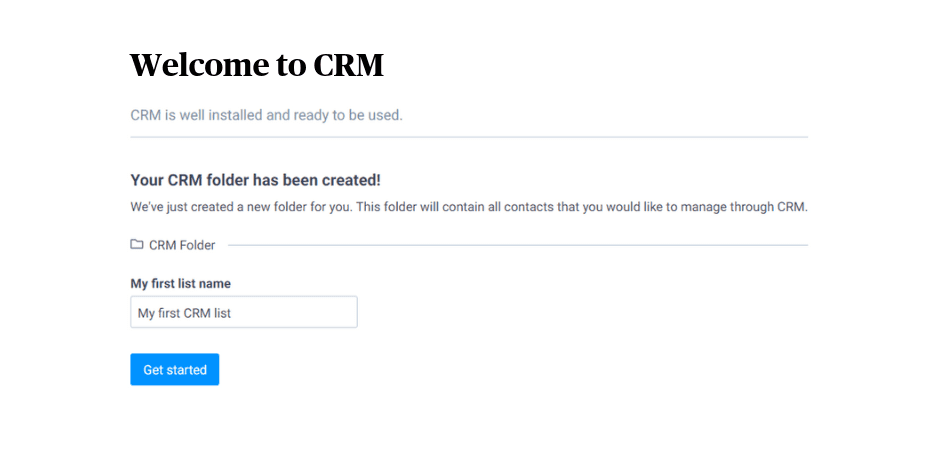Viewport: 940px width, 459px height.
Task: Click the 'Welcome' word in the title
Action: [200, 65]
